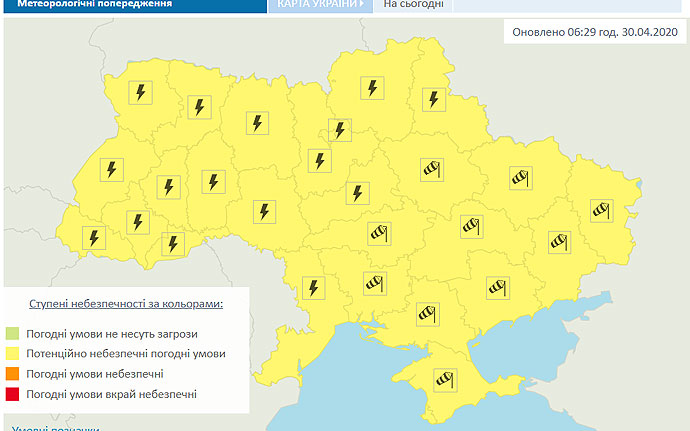Click the thunderstorm icon on Volyn region
690x431 pixels.
coord(141,93)
